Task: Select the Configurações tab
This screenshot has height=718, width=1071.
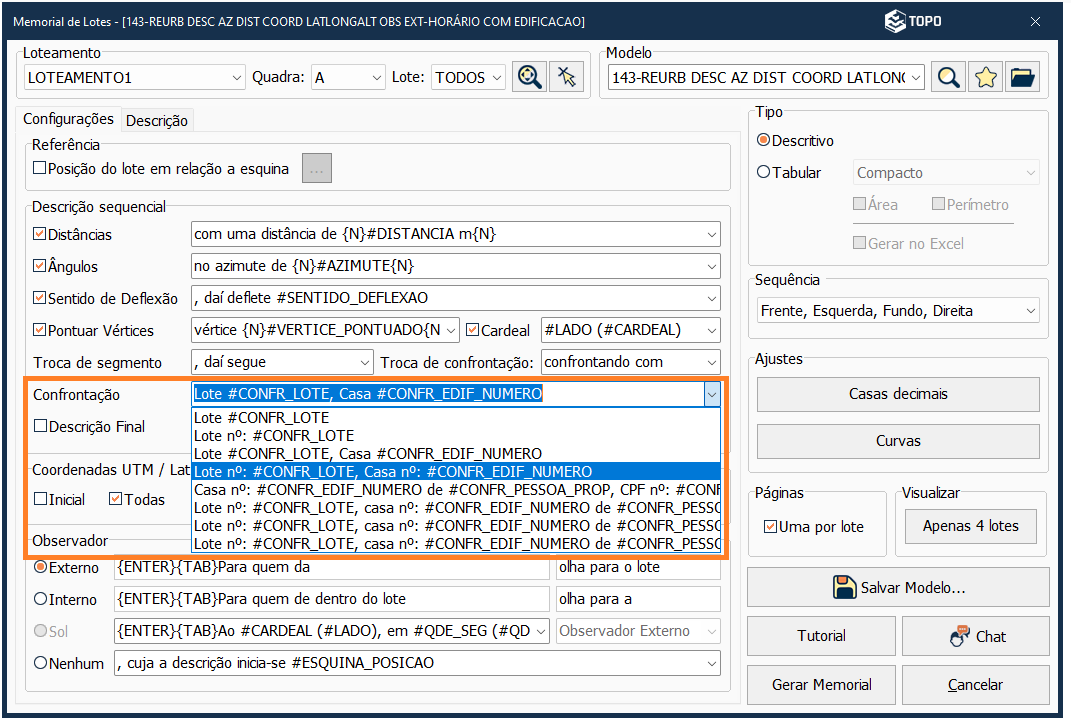Action: click(68, 119)
